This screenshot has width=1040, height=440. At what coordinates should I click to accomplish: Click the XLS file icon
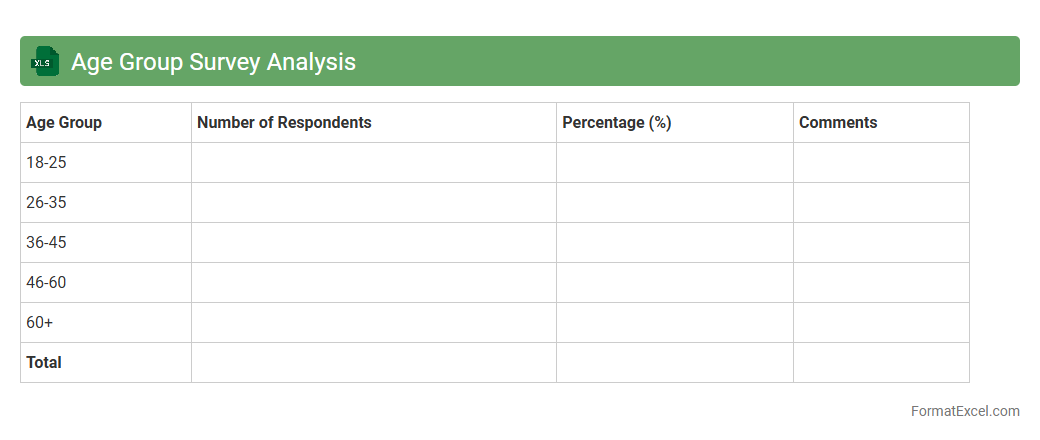click(45, 61)
